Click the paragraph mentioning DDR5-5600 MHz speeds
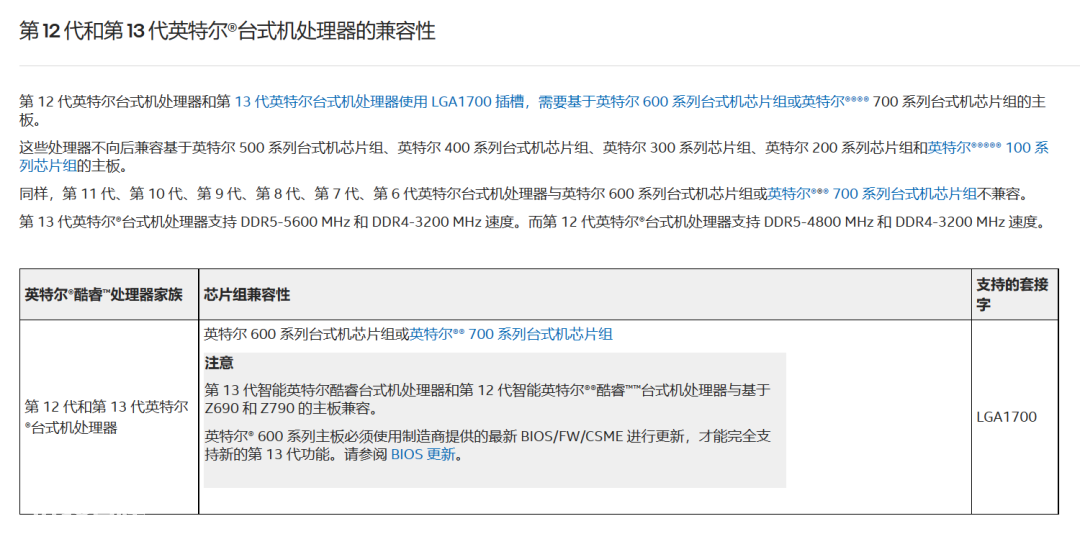1080x552 pixels. coord(532,222)
